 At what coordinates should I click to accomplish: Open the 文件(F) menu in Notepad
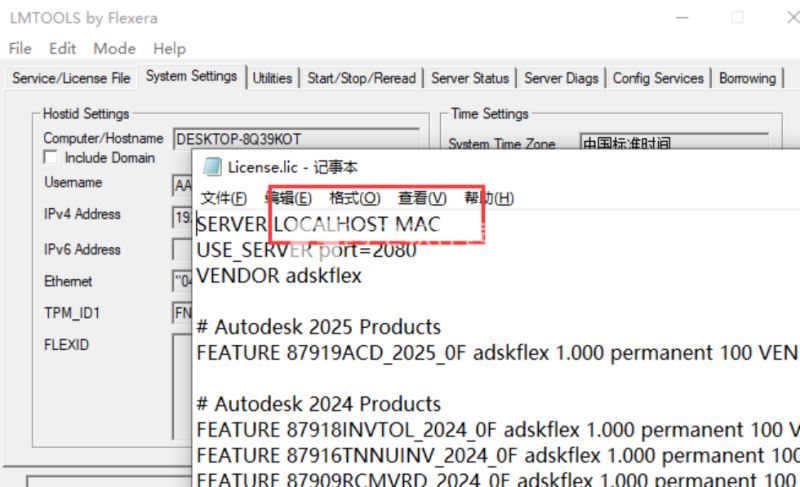point(223,198)
